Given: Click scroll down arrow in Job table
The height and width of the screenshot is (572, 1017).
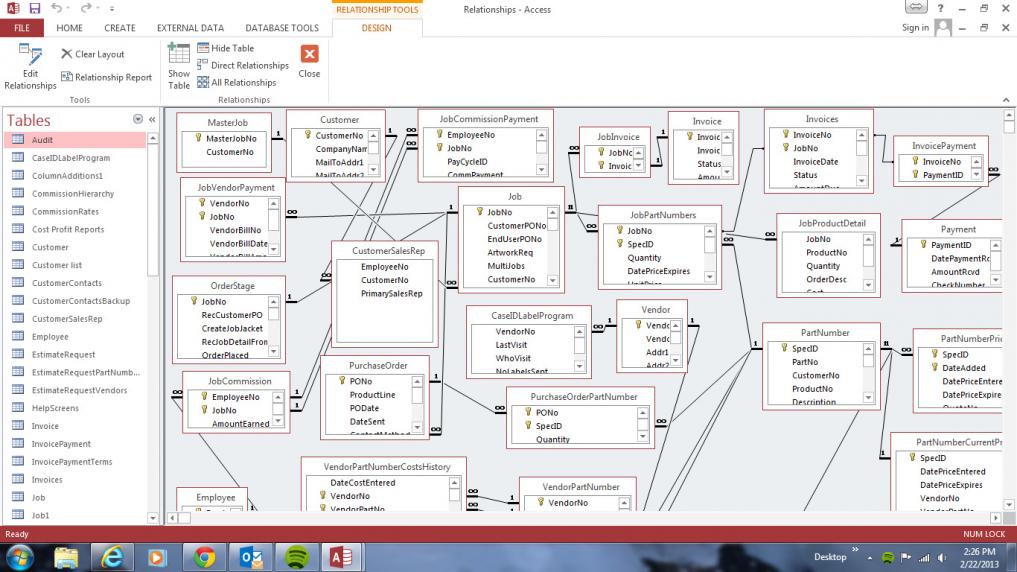Looking at the screenshot, I should pyautogui.click(x=553, y=281).
